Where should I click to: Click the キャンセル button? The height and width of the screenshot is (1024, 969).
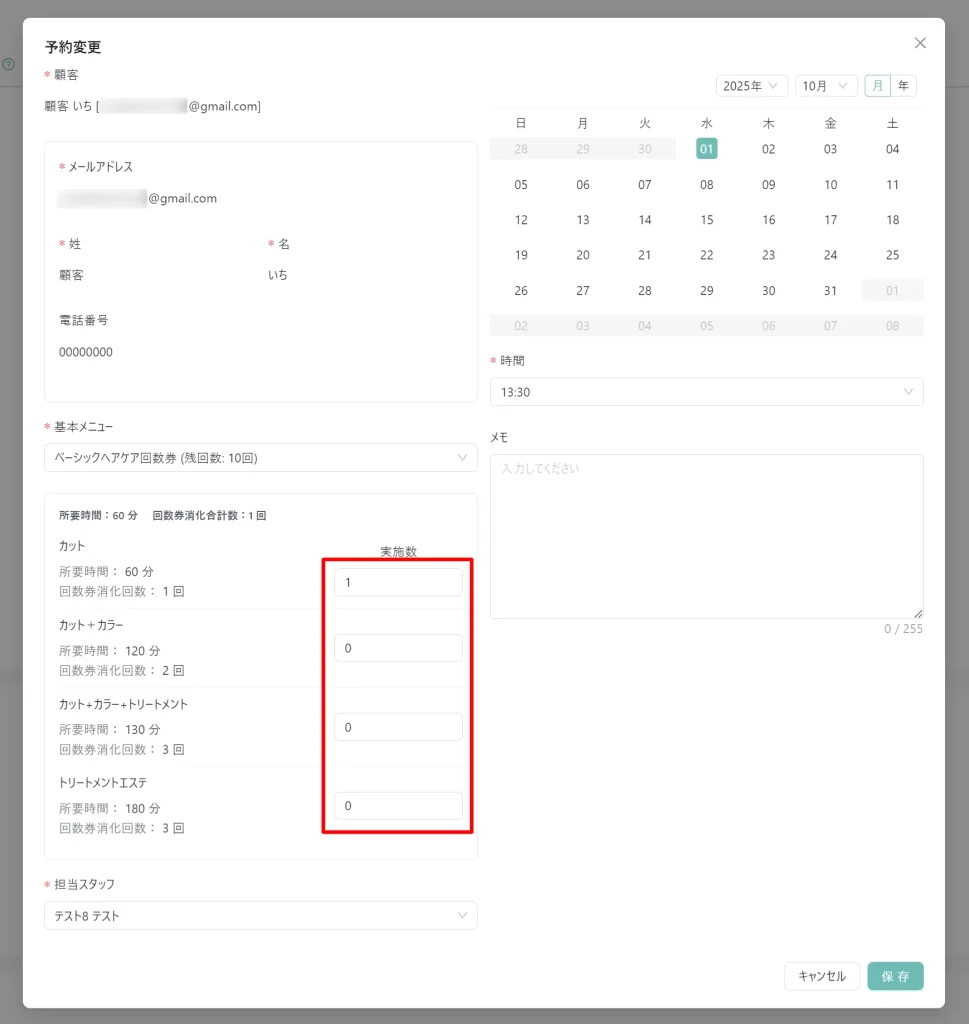point(821,976)
